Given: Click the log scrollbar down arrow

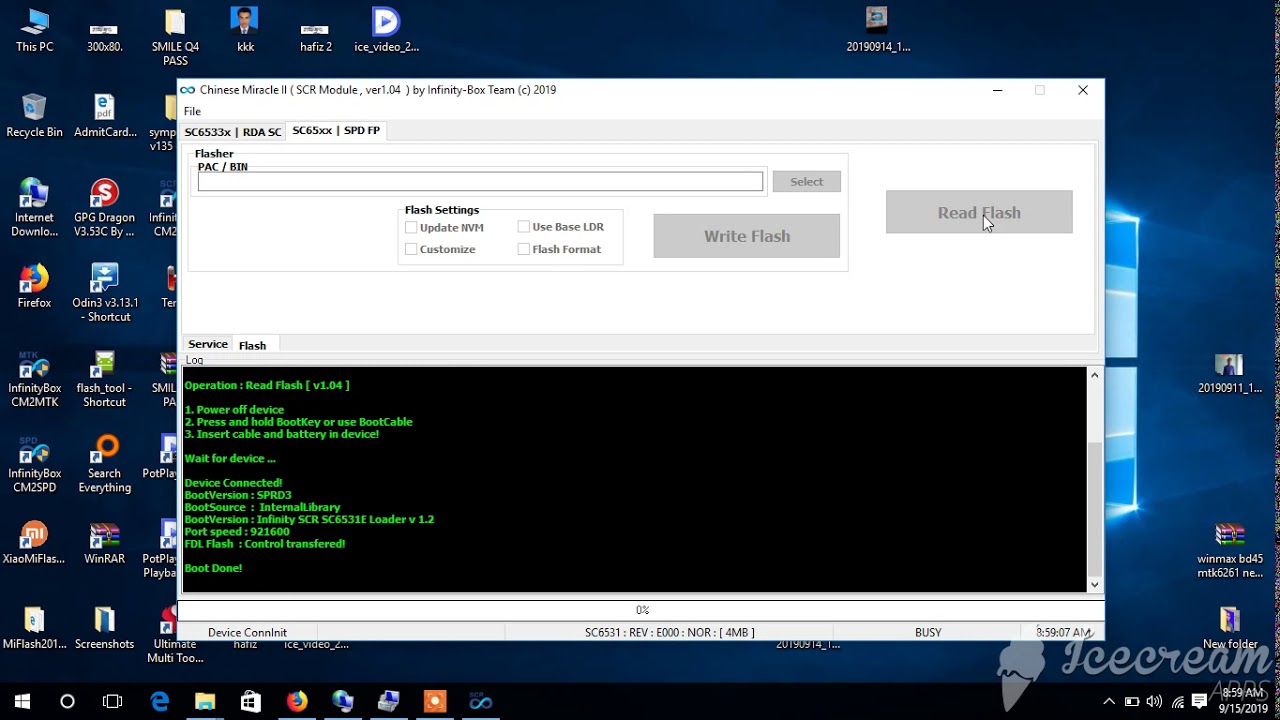Looking at the screenshot, I should (1095, 585).
